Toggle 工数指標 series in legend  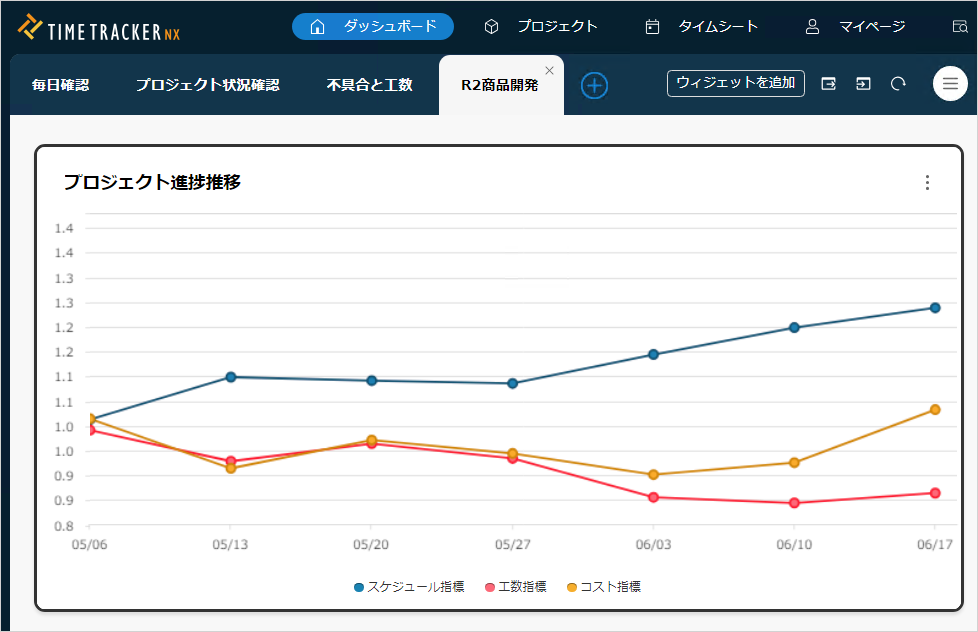coord(515,587)
